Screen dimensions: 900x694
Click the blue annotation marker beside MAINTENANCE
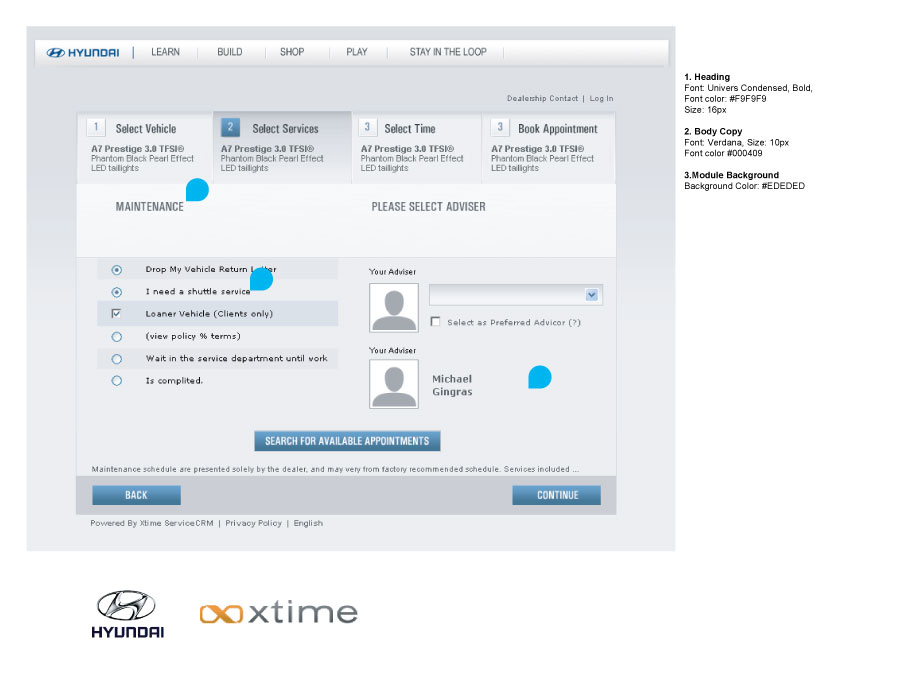coord(197,190)
